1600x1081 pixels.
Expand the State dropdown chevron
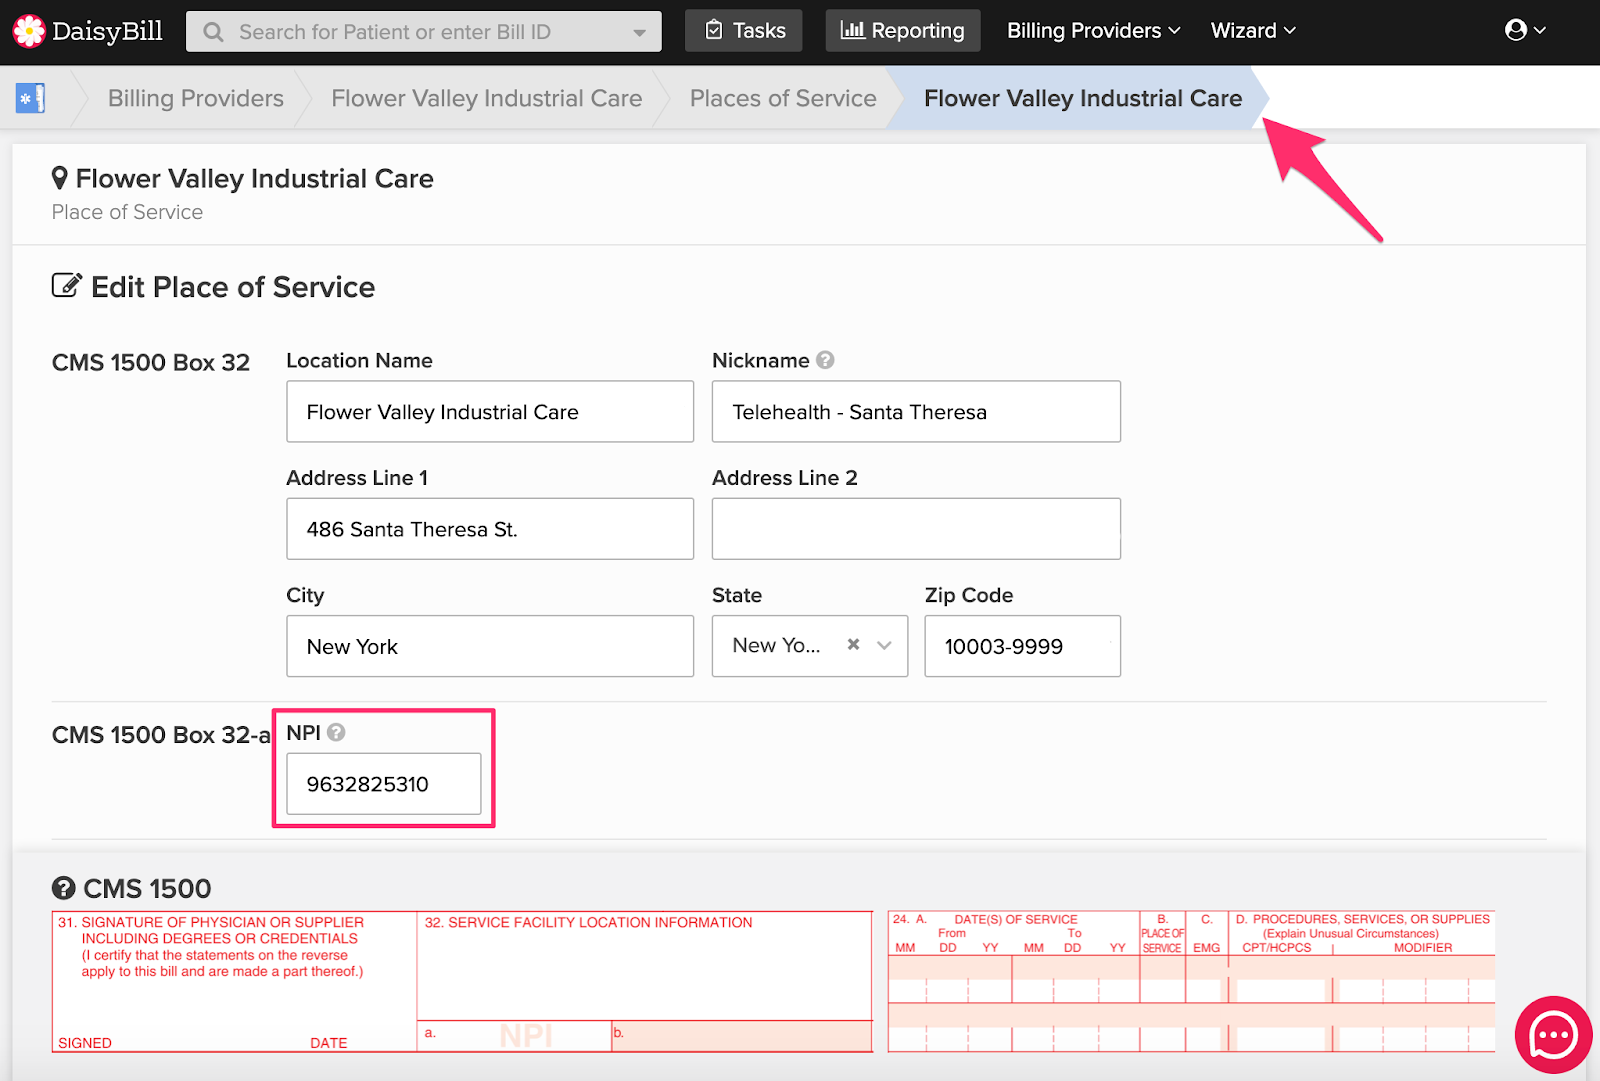tap(884, 646)
